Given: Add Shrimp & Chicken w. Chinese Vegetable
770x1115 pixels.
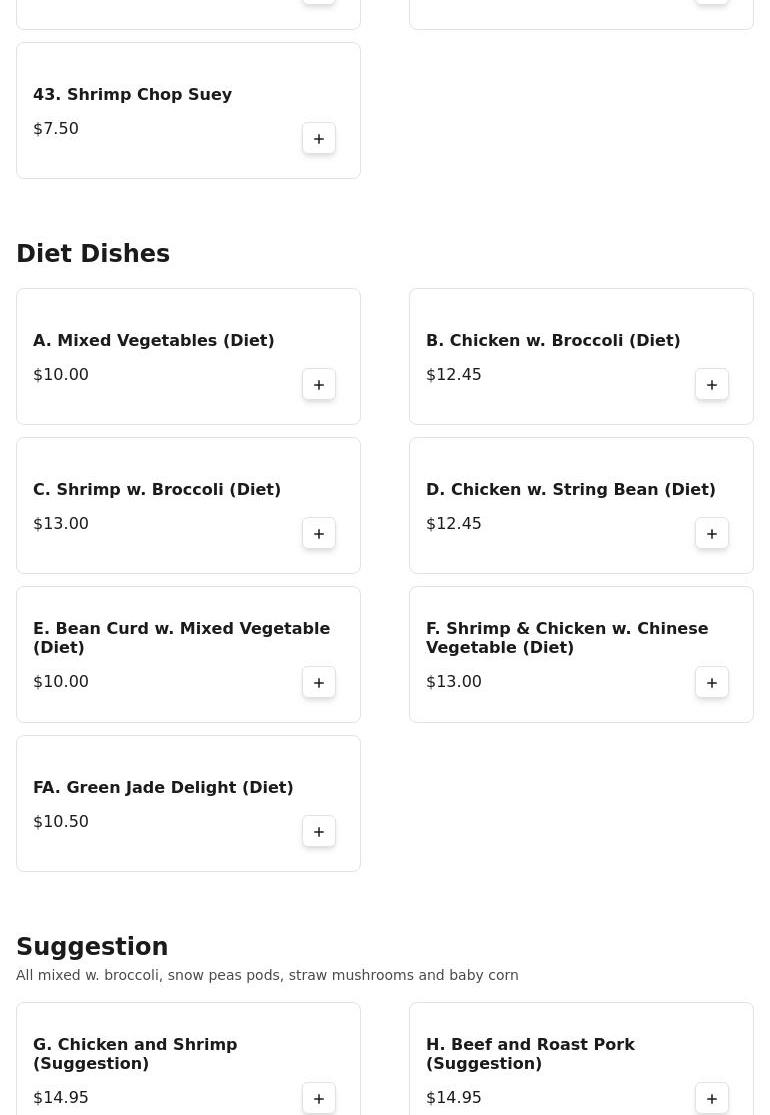Looking at the screenshot, I should [712, 683].
